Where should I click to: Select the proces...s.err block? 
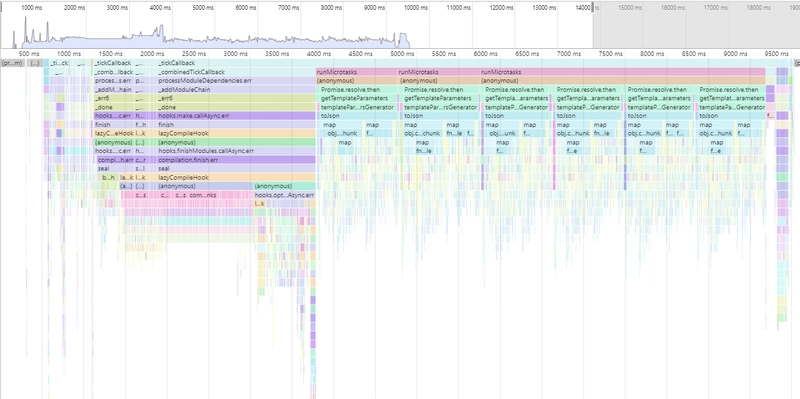pos(113,81)
